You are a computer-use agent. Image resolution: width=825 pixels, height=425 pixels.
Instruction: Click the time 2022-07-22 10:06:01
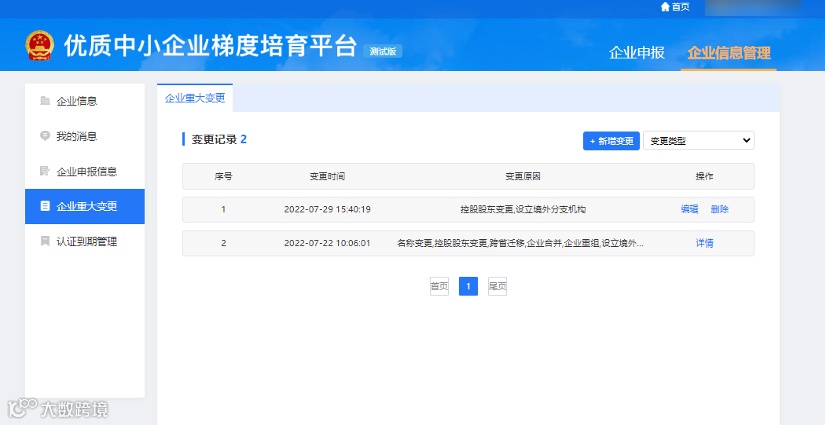pos(327,243)
